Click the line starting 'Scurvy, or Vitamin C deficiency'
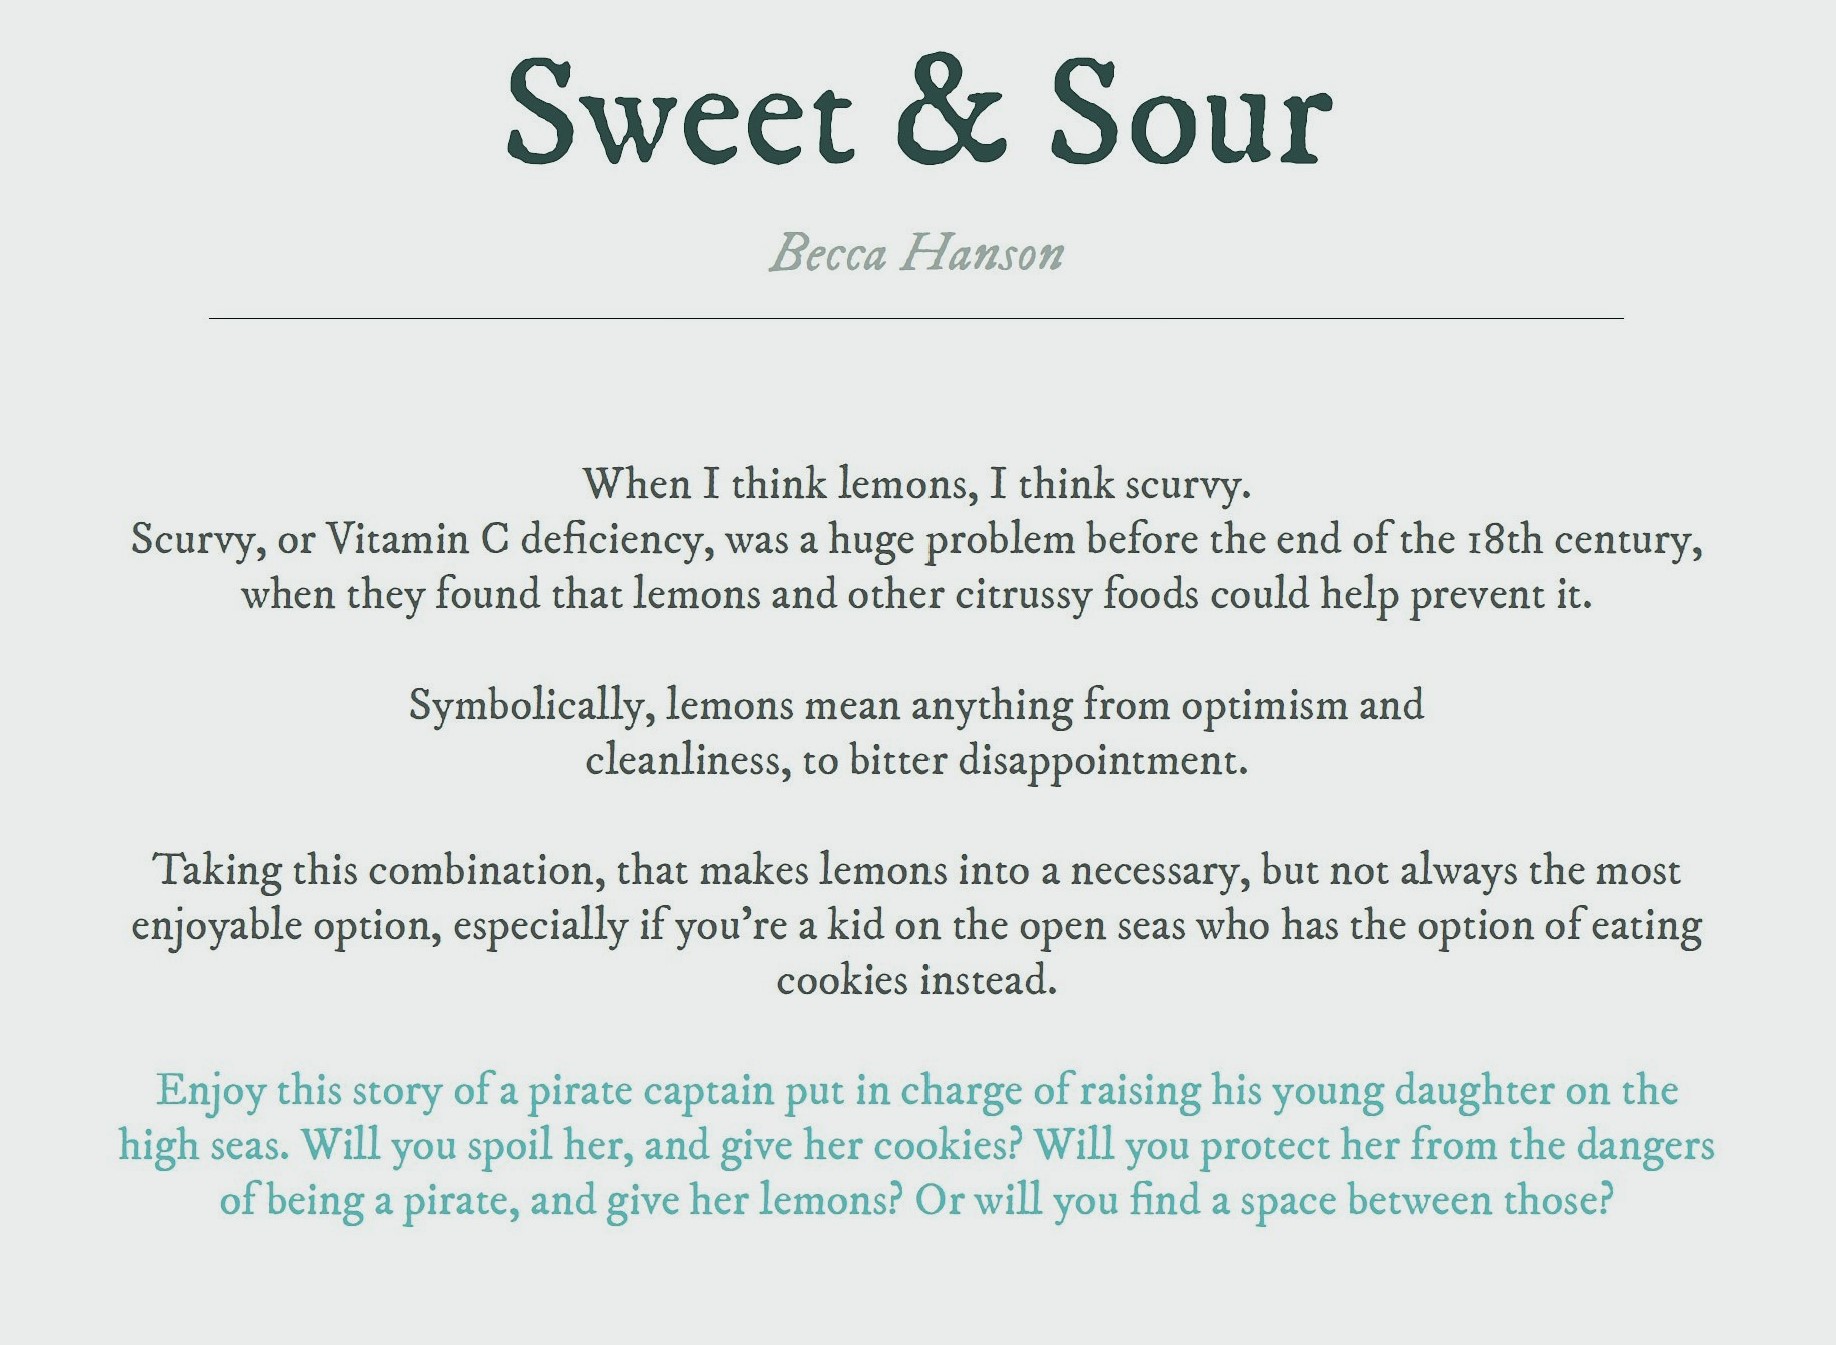This screenshot has height=1345, width=1836. pos(917,540)
